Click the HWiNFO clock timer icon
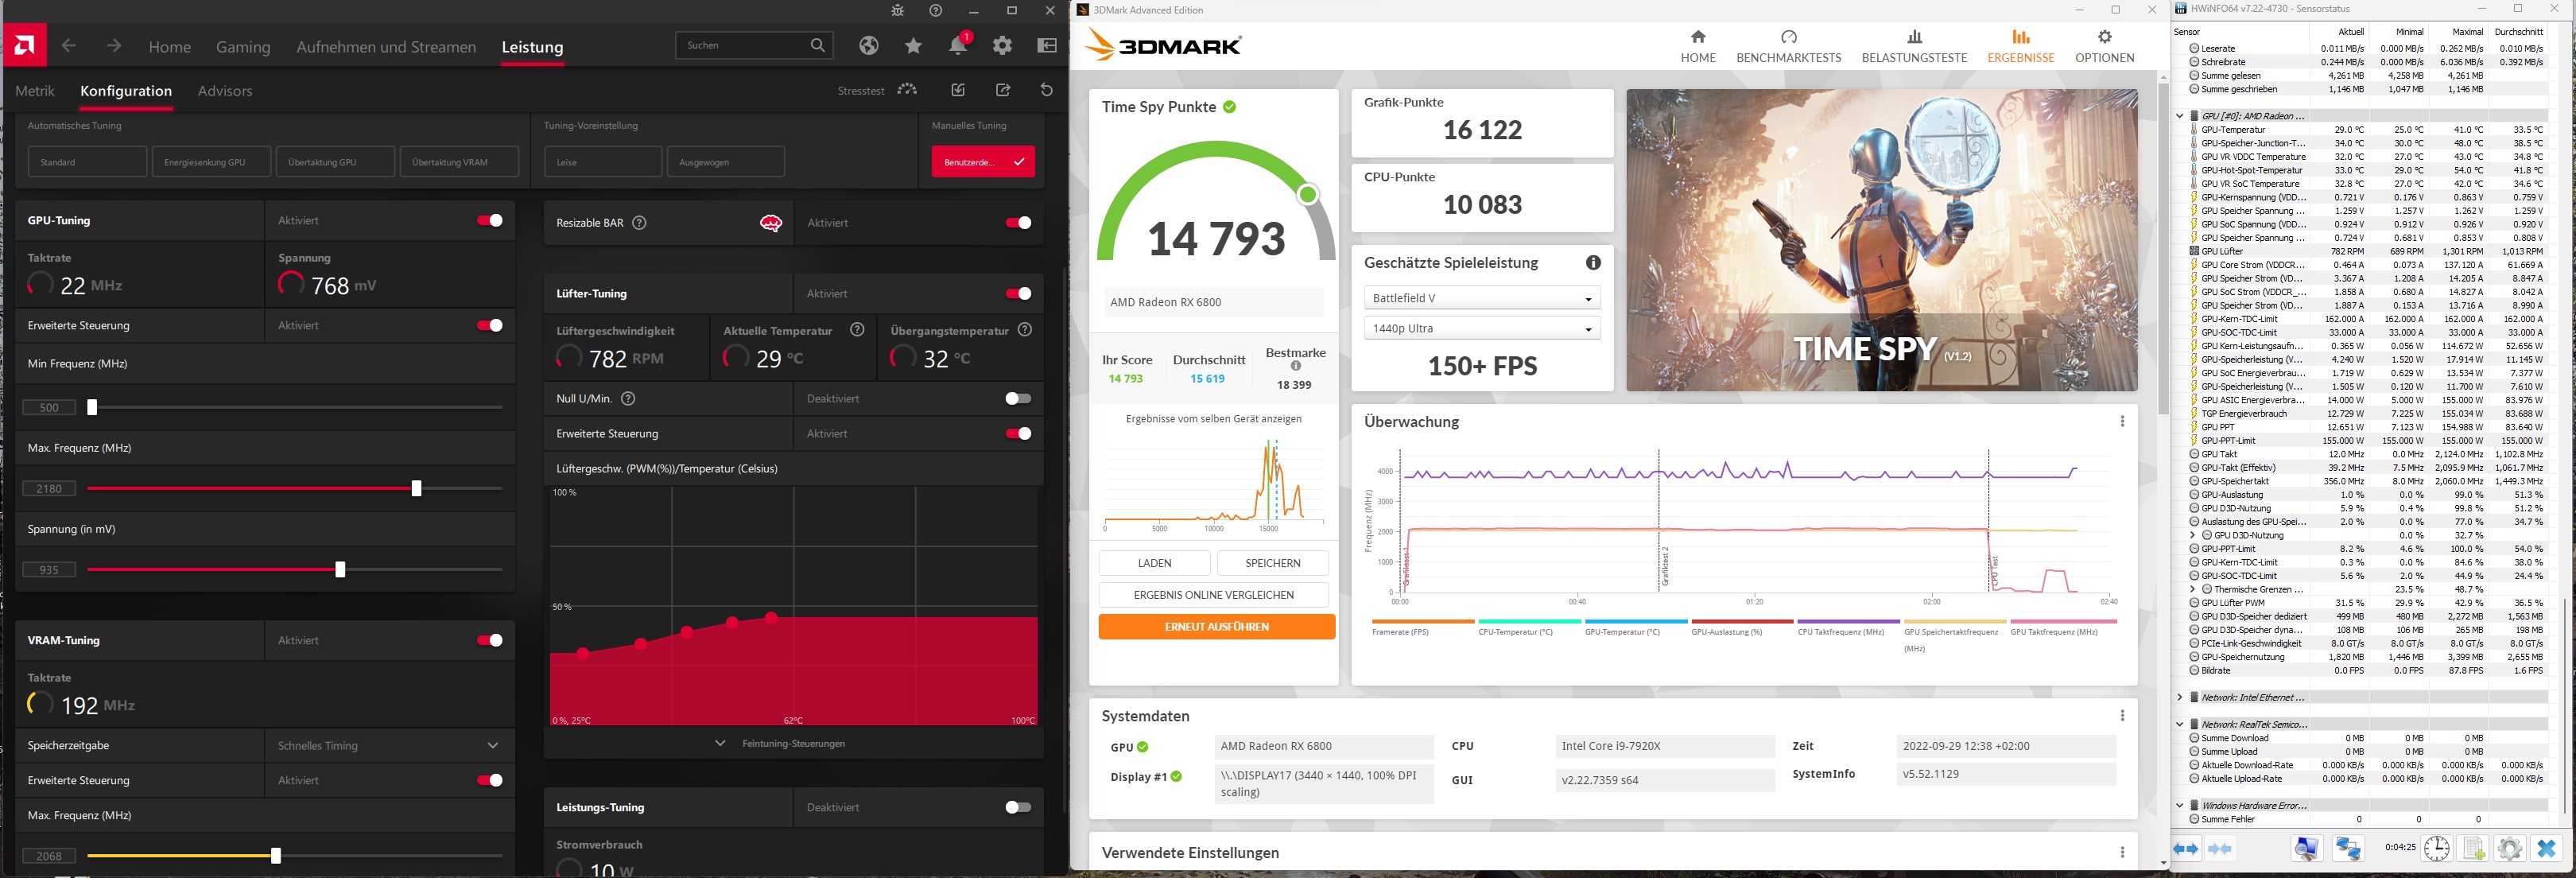 pyautogui.click(x=2436, y=848)
